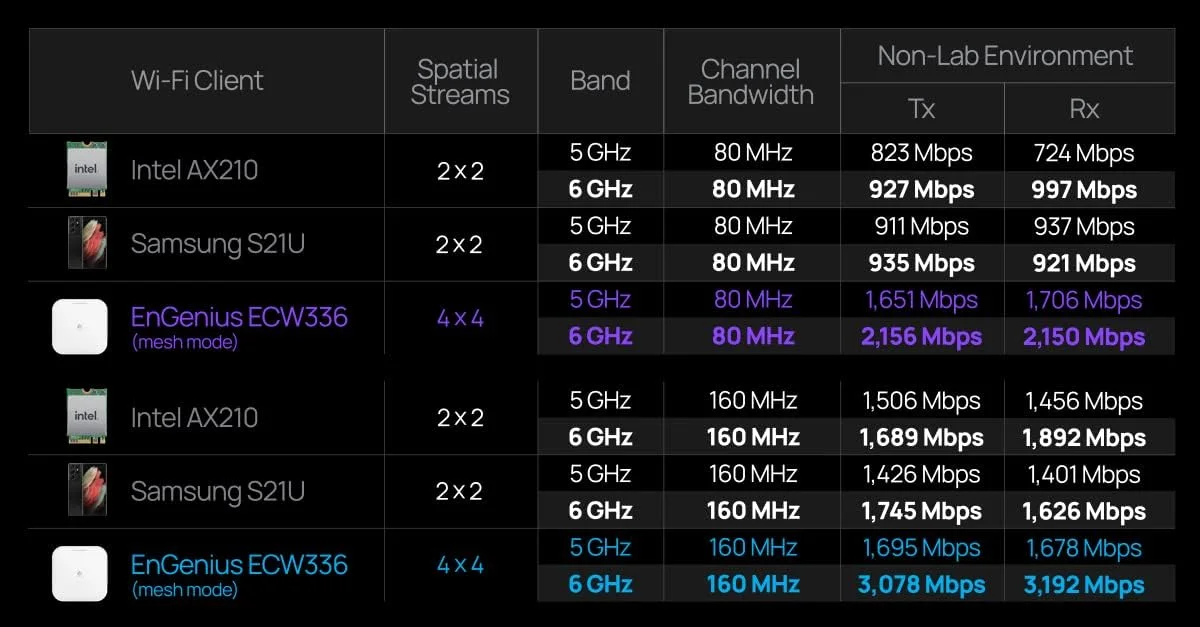Click the Non-Lab Environment header

coord(1005,56)
